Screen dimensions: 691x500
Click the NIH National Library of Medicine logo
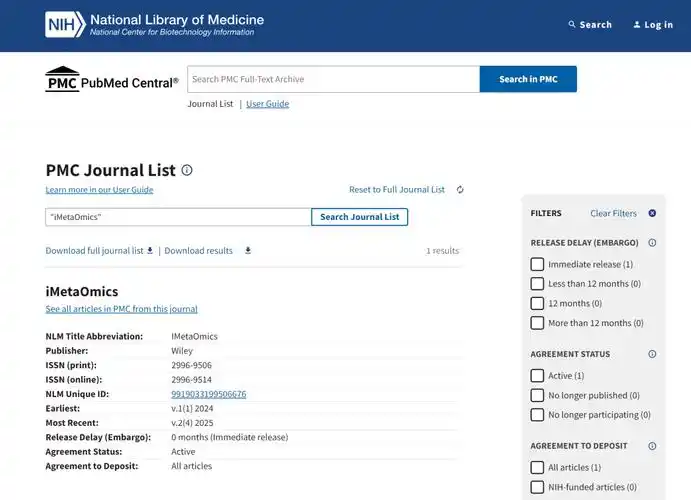tap(154, 25)
